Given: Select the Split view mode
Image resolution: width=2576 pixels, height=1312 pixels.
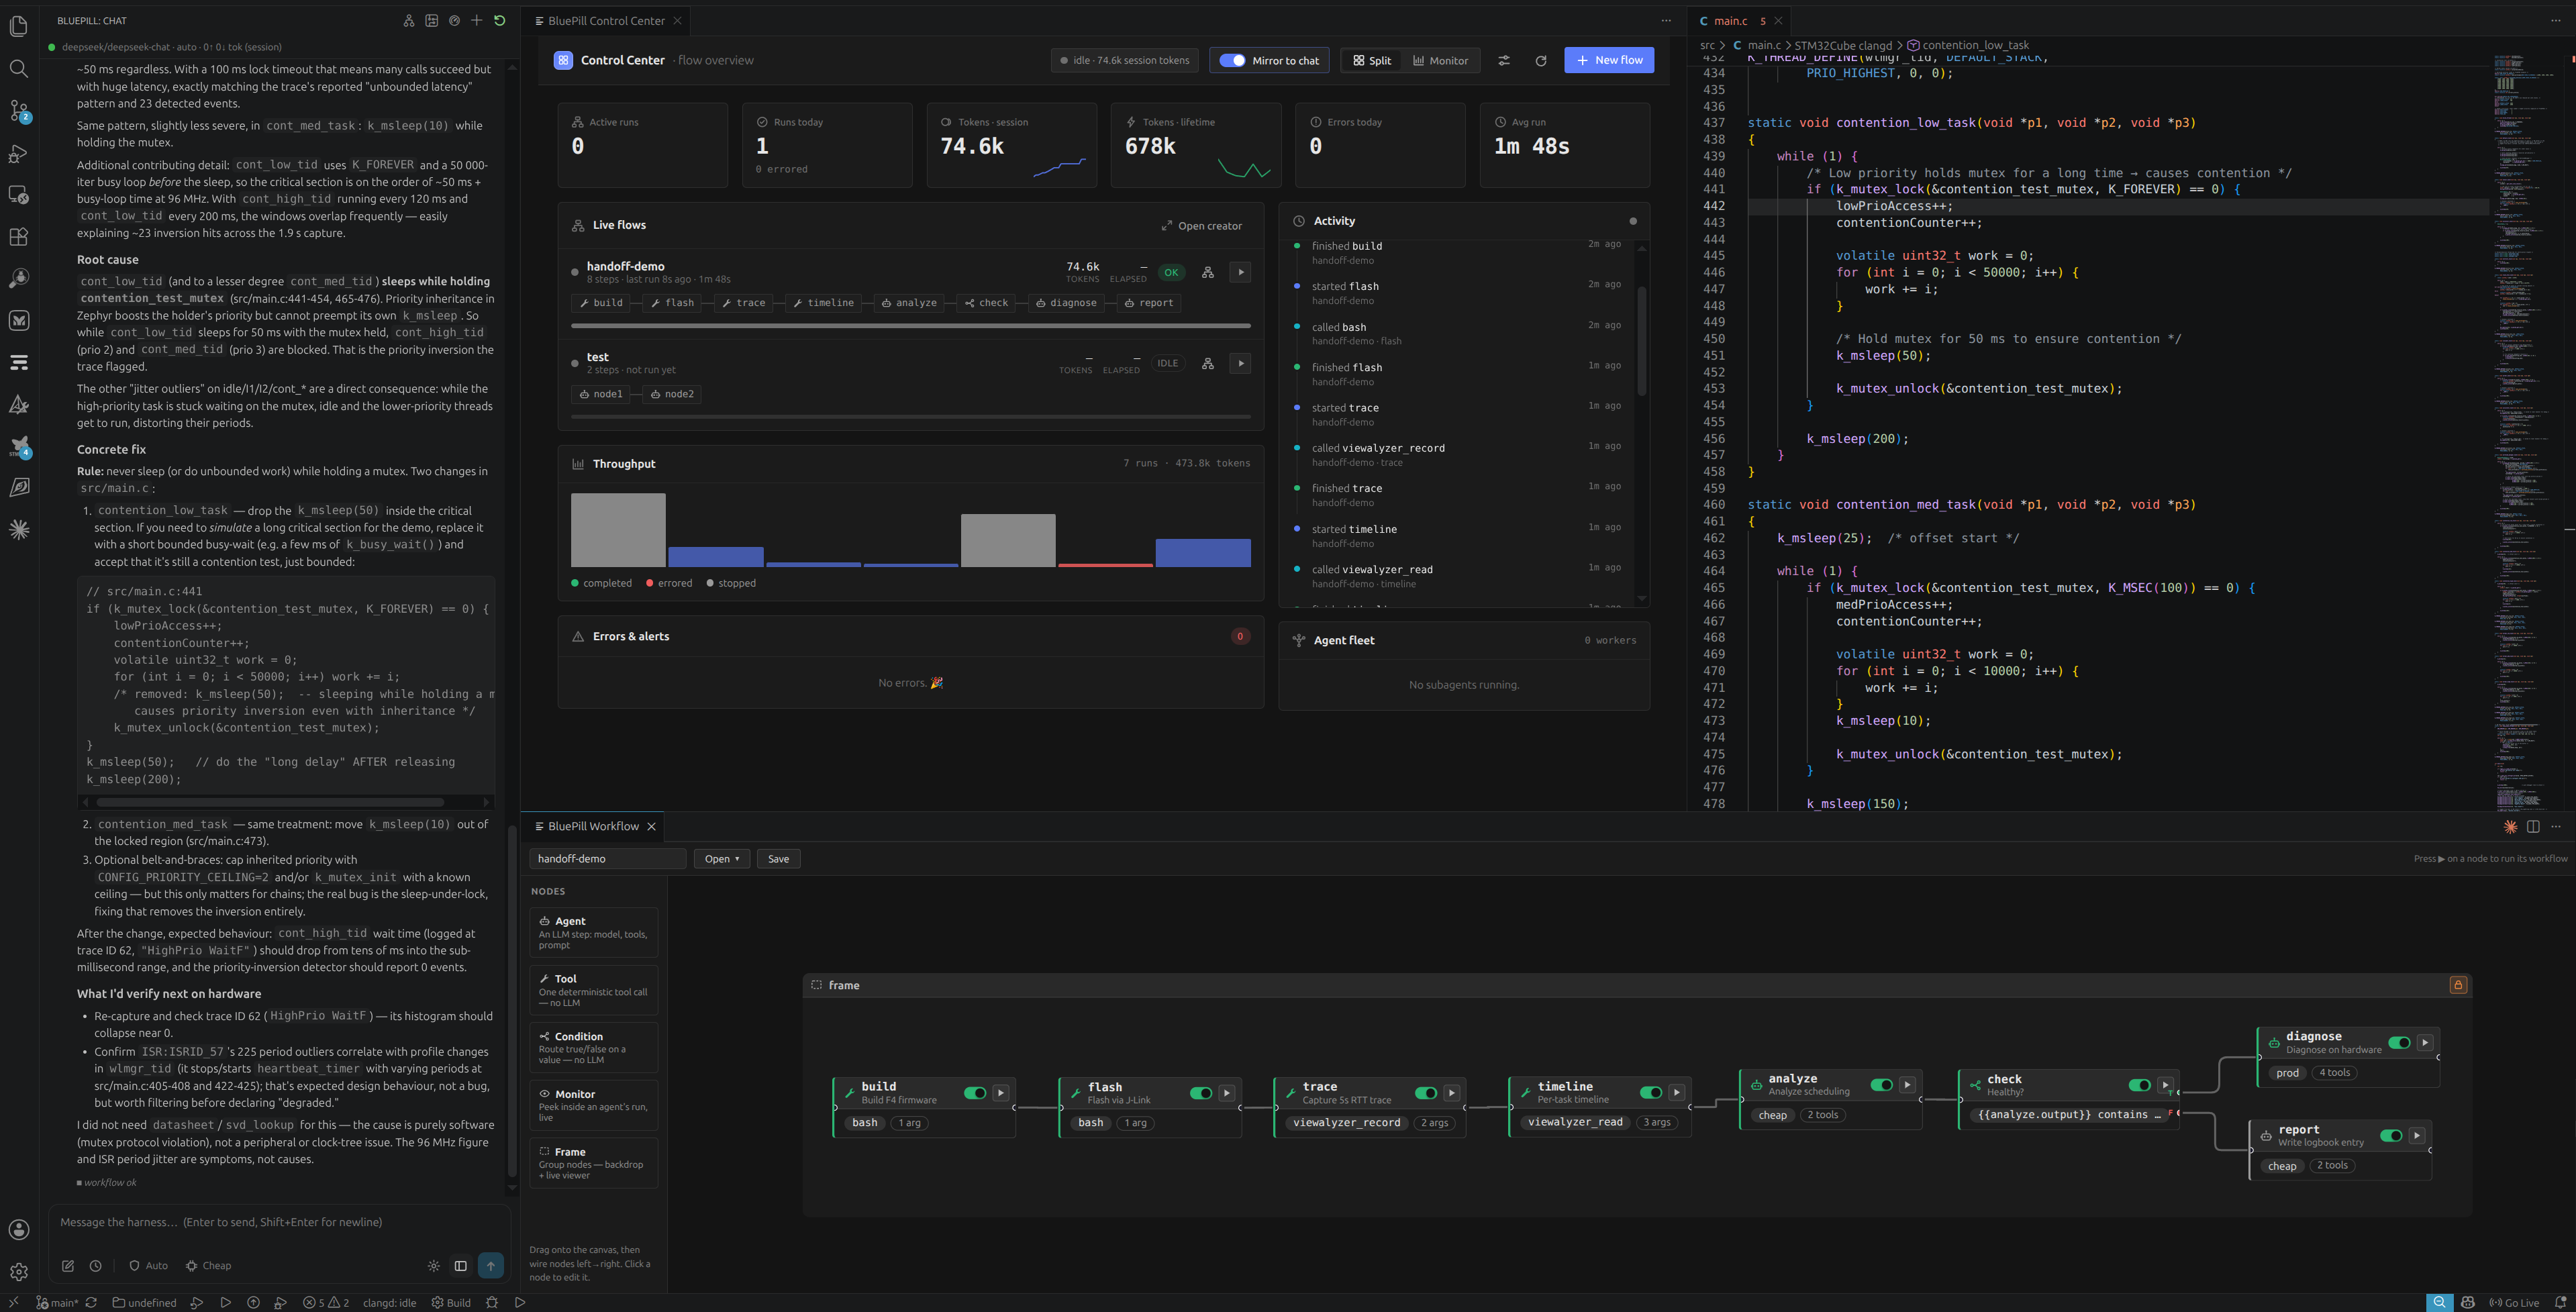Looking at the screenshot, I should pyautogui.click(x=1372, y=60).
